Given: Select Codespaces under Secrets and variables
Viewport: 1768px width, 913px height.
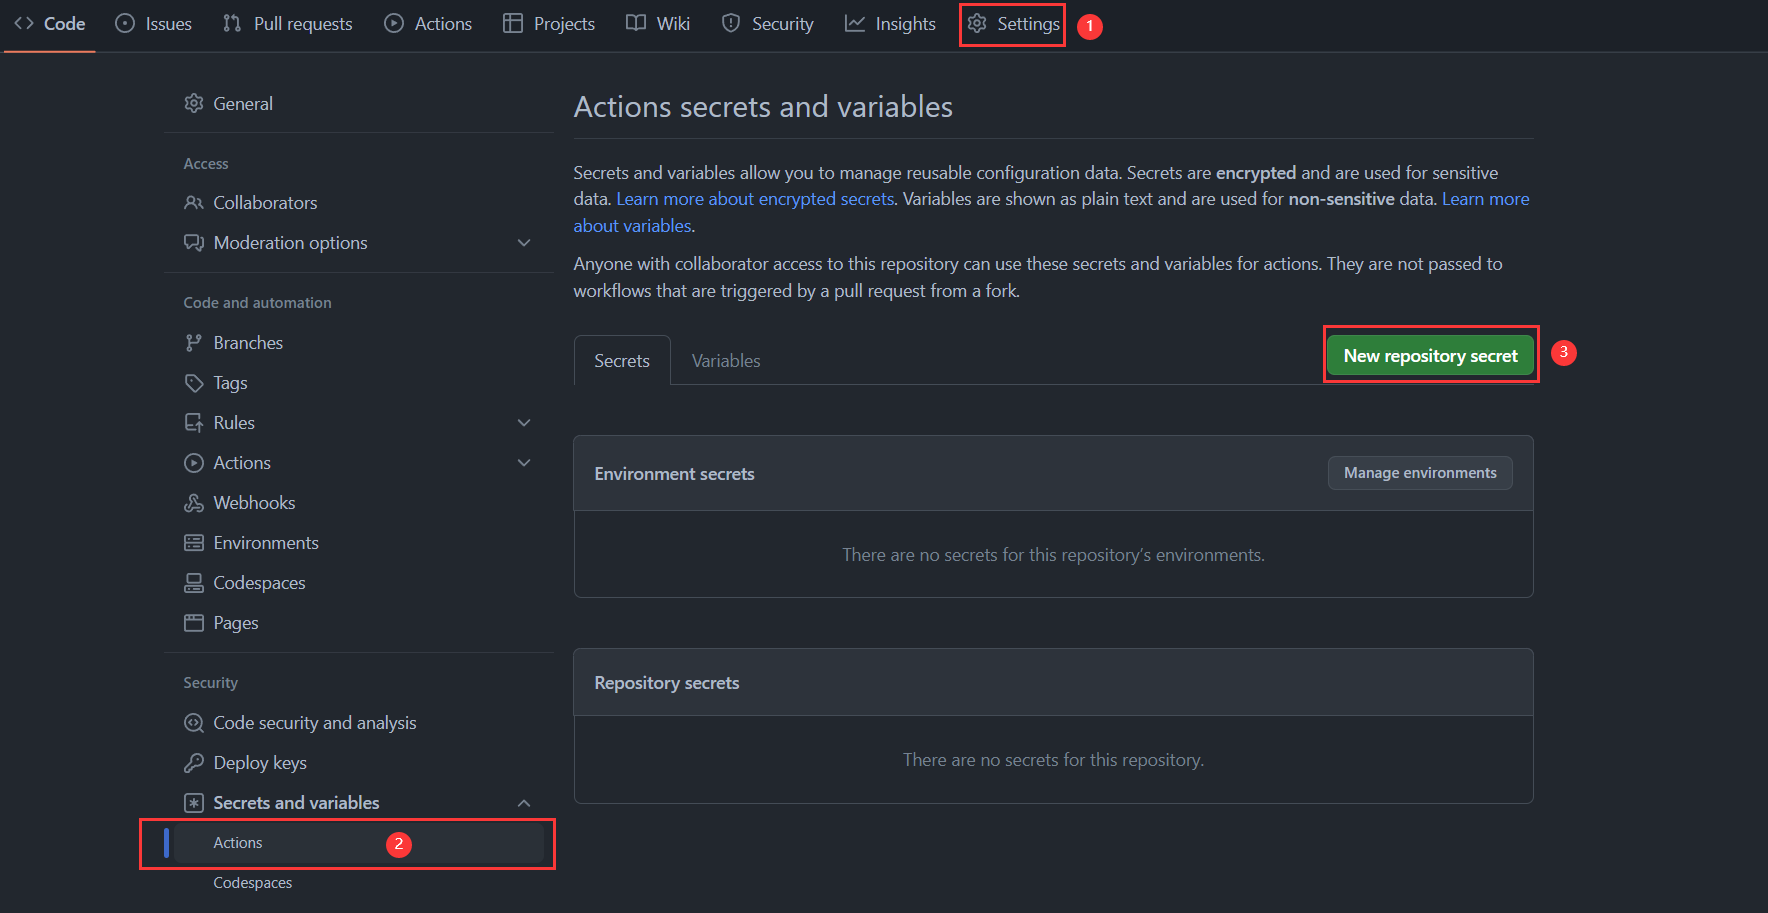Looking at the screenshot, I should tap(253, 883).
